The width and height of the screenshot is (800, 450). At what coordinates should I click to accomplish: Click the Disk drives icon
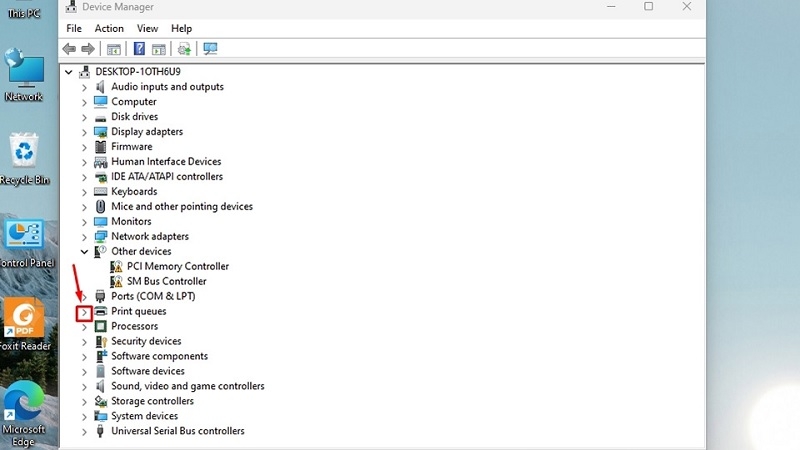coord(101,118)
